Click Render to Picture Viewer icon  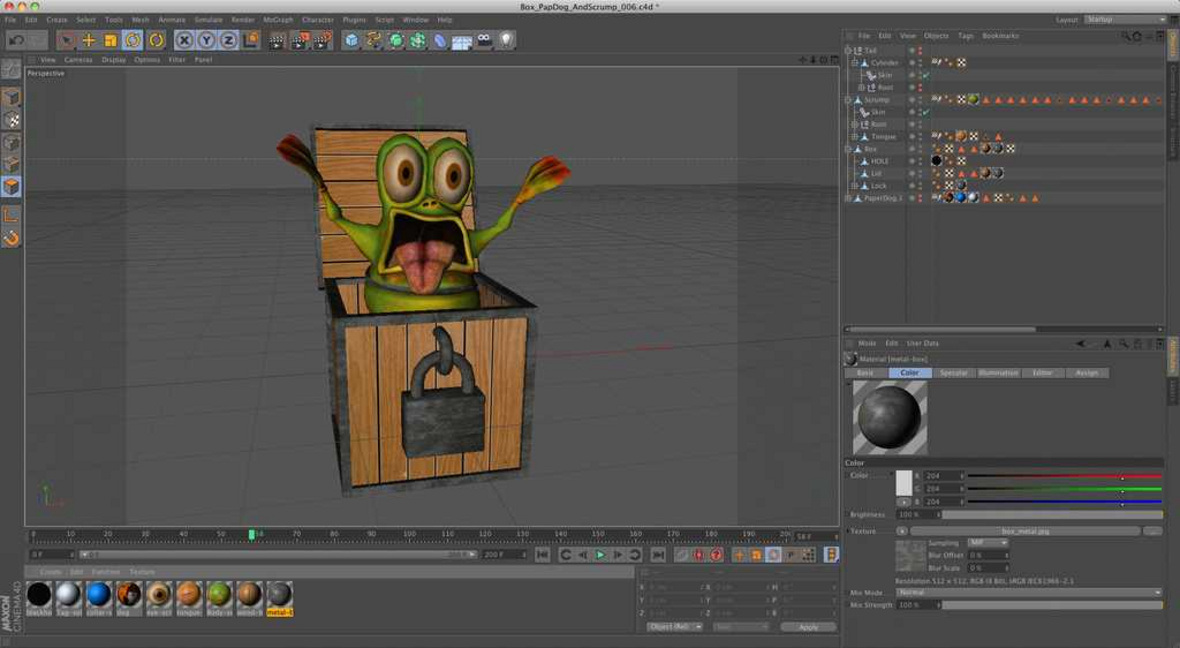(300, 40)
